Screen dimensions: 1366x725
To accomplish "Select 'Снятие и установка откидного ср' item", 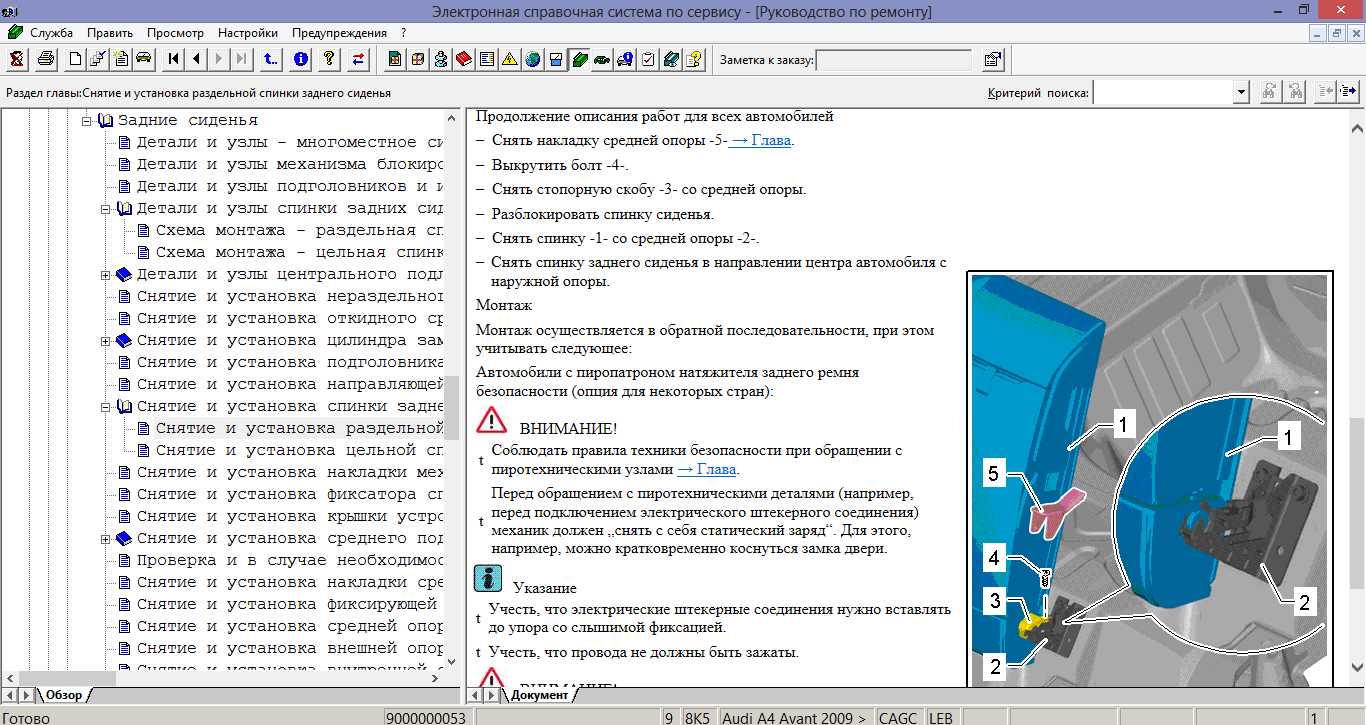I will pos(280,319).
